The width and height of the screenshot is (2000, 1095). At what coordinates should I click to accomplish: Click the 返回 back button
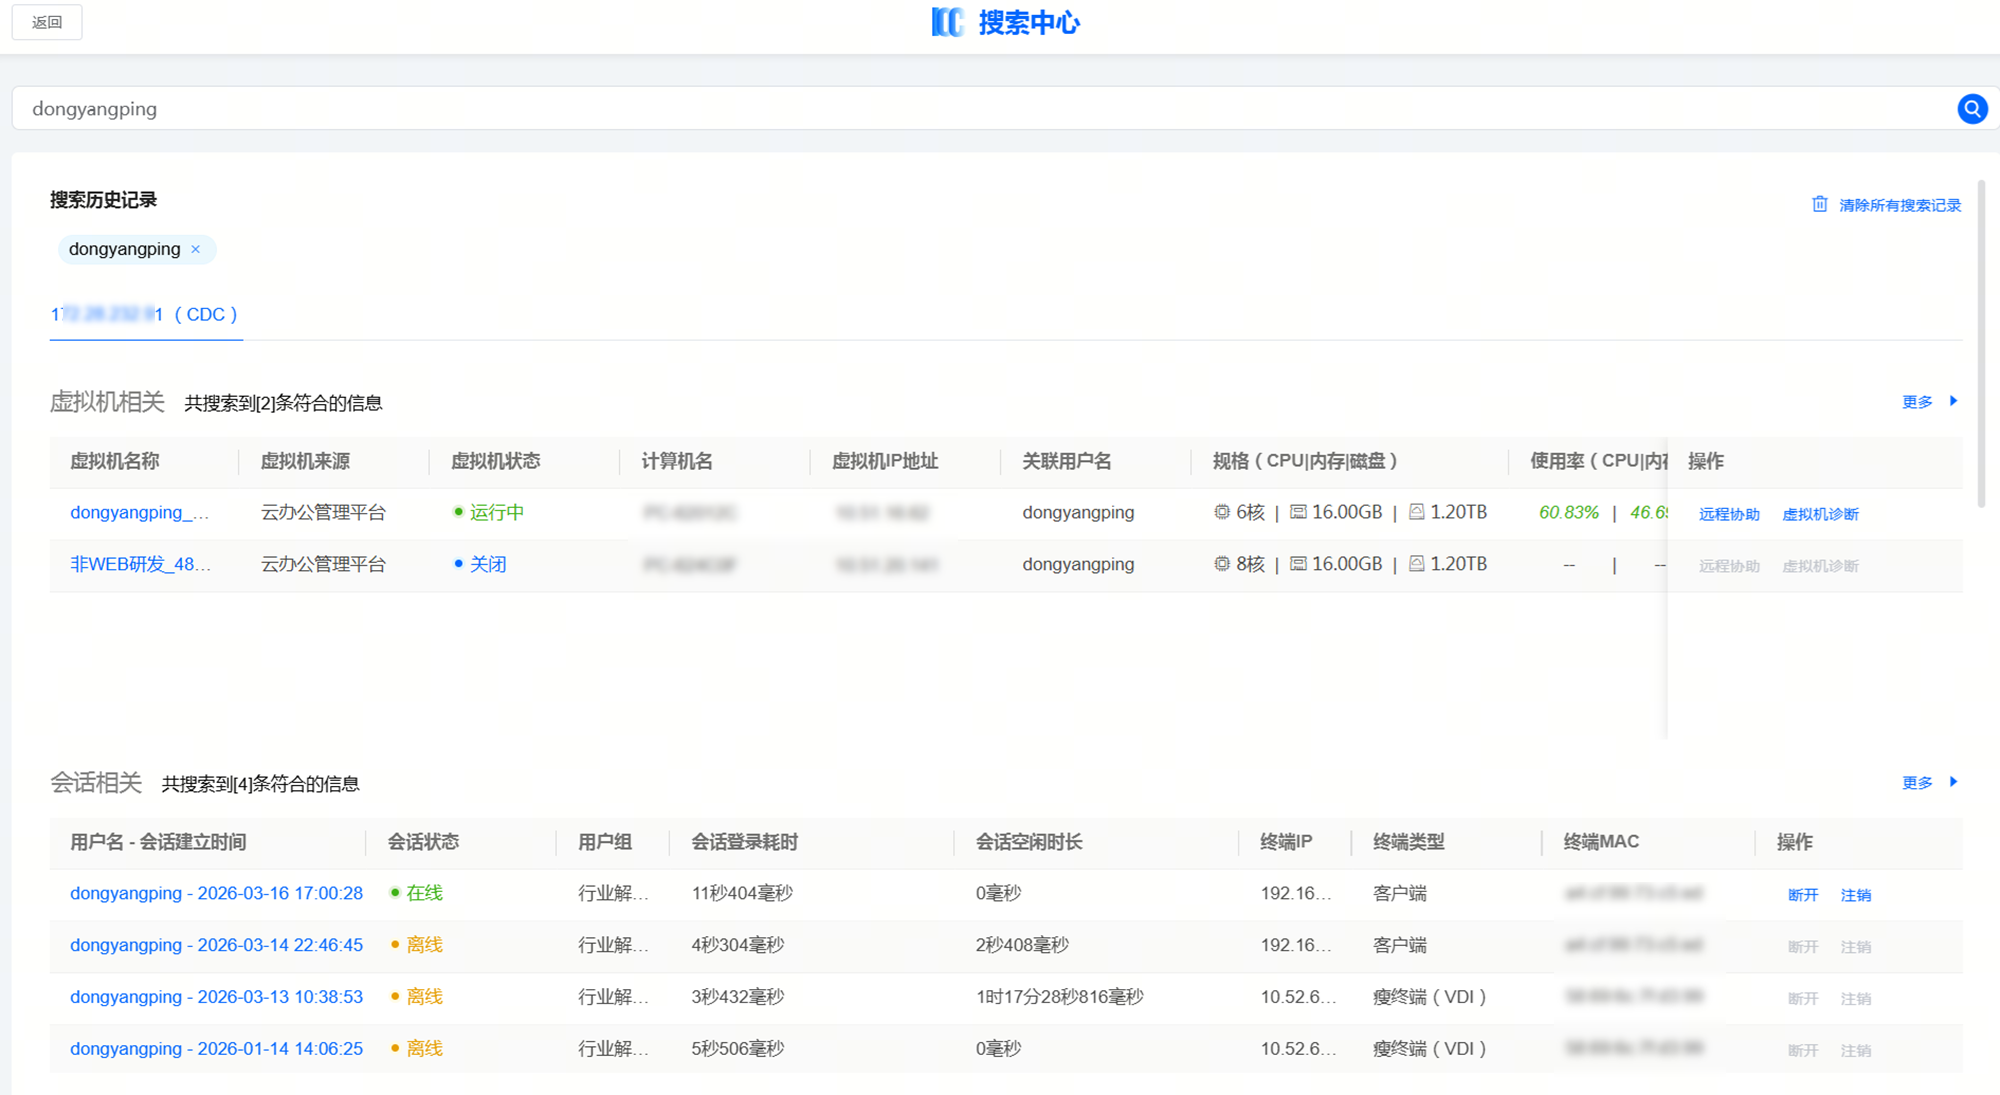click(47, 22)
